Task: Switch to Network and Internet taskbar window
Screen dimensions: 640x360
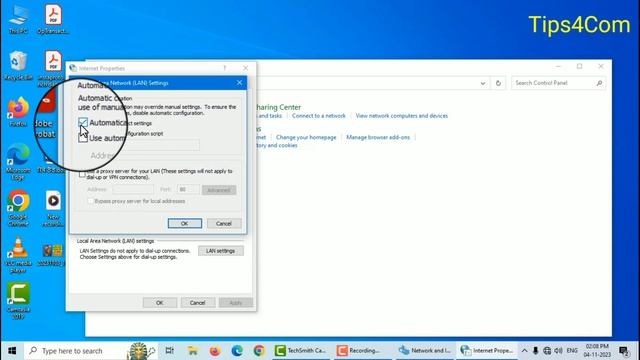Action: coord(425,351)
